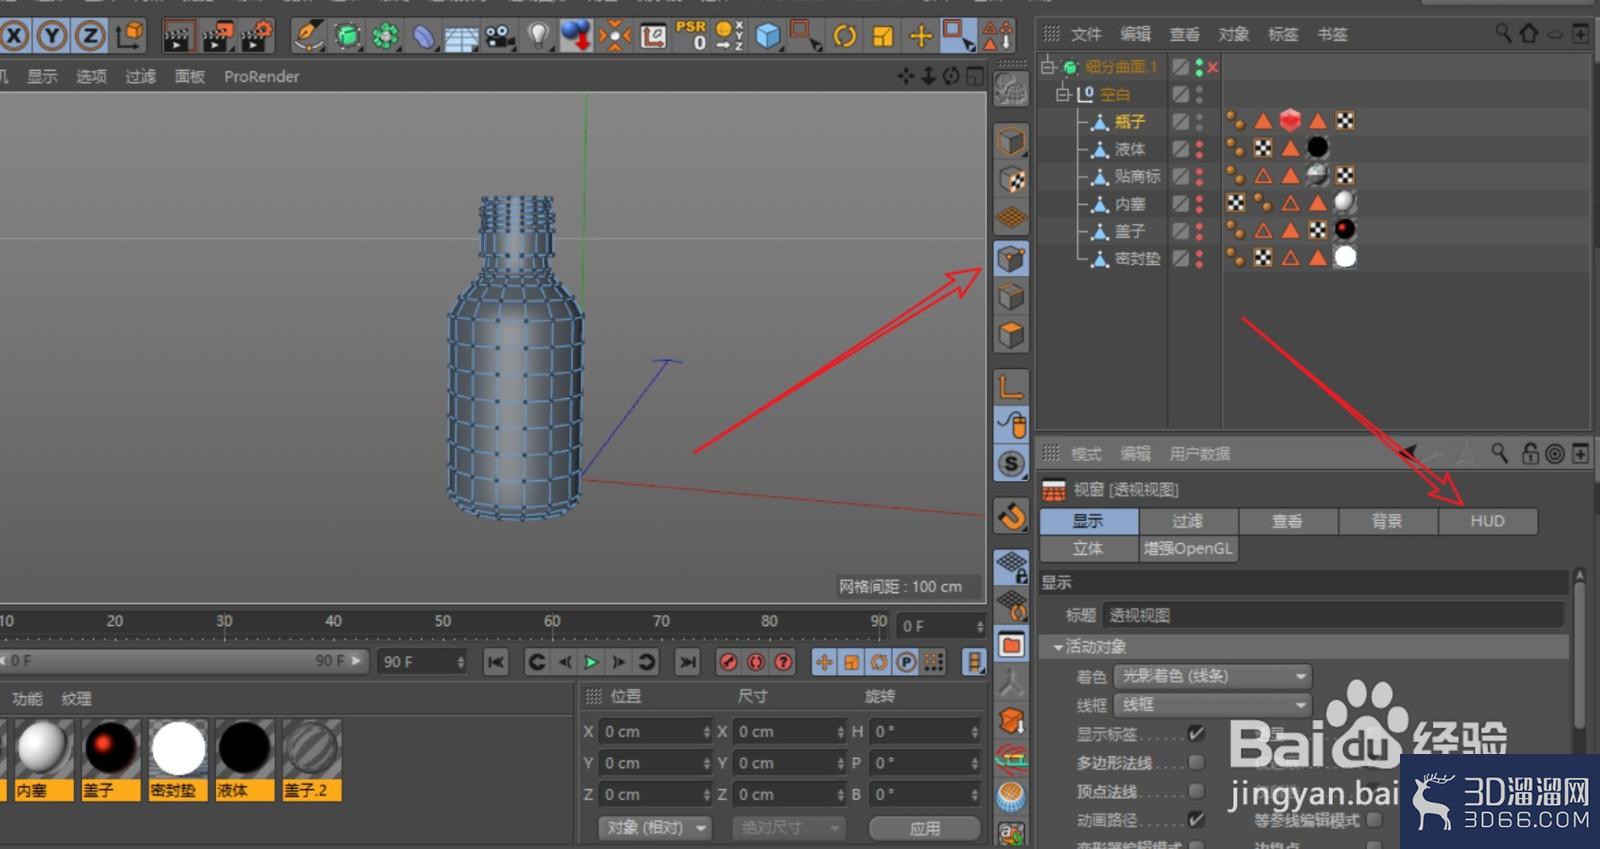Click the blue deformer capsule icon
Screen dimensions: 1600x849
coord(424,37)
